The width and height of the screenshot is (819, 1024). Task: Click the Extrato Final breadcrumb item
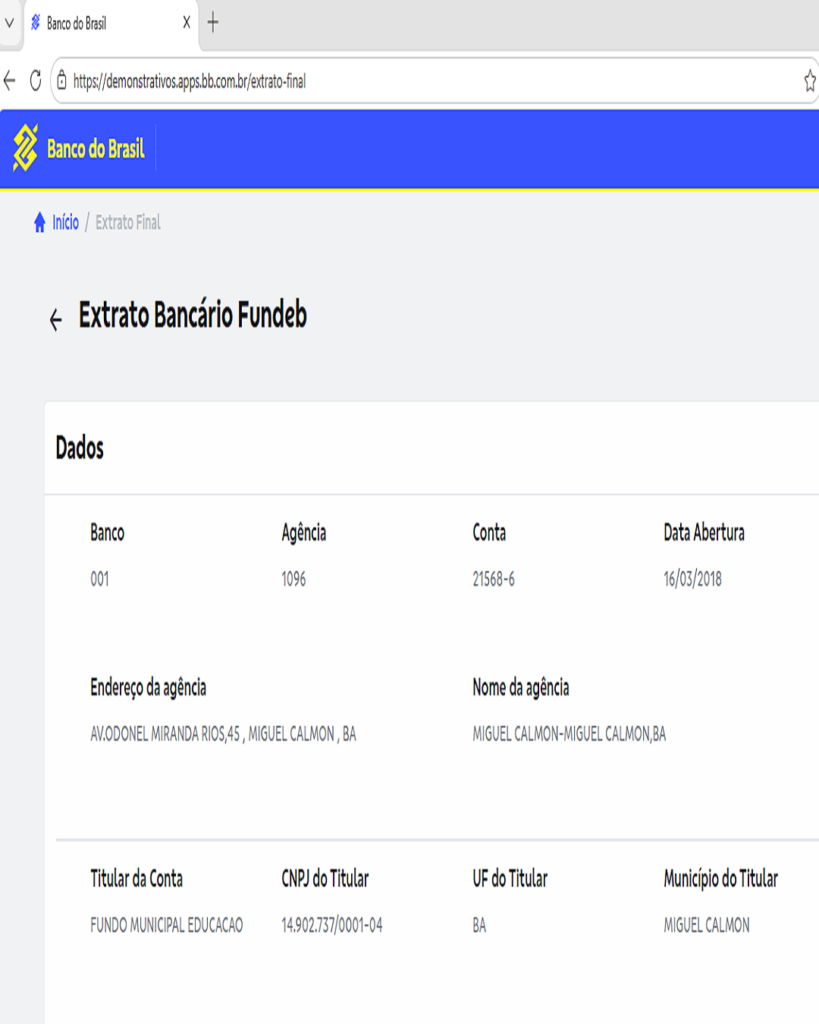click(128, 222)
